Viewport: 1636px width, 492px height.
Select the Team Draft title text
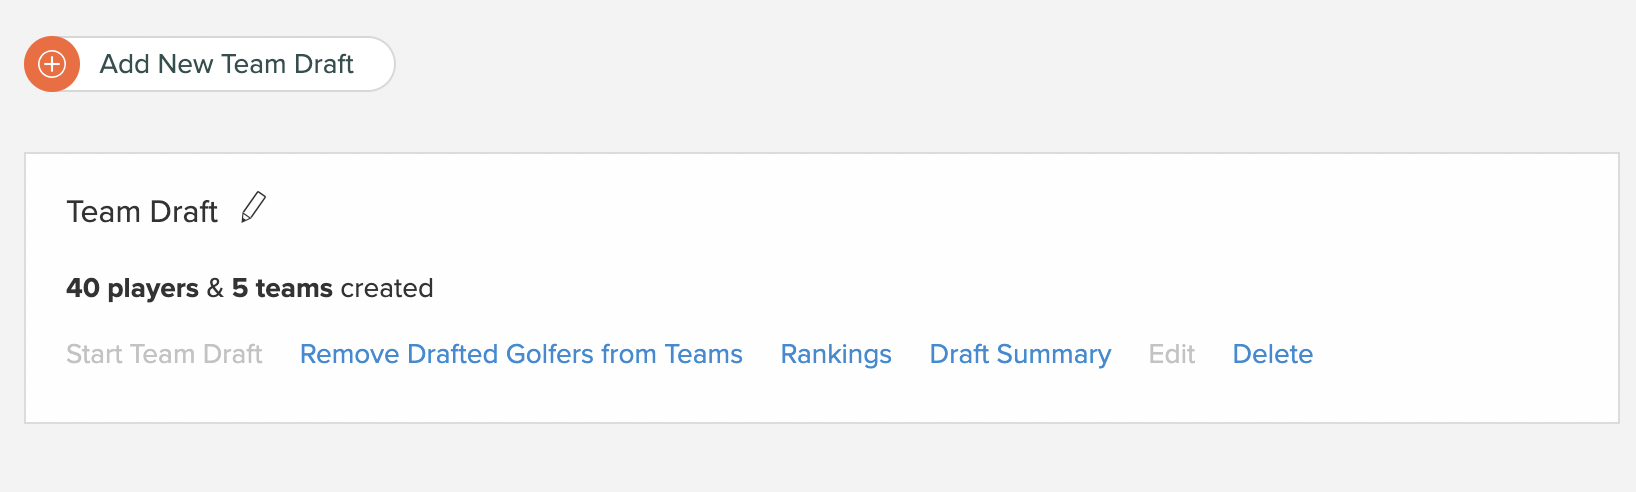tap(142, 212)
